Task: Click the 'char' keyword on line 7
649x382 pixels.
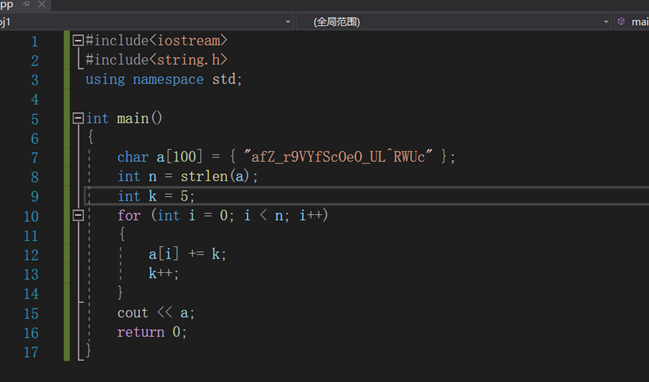Action: (133, 157)
